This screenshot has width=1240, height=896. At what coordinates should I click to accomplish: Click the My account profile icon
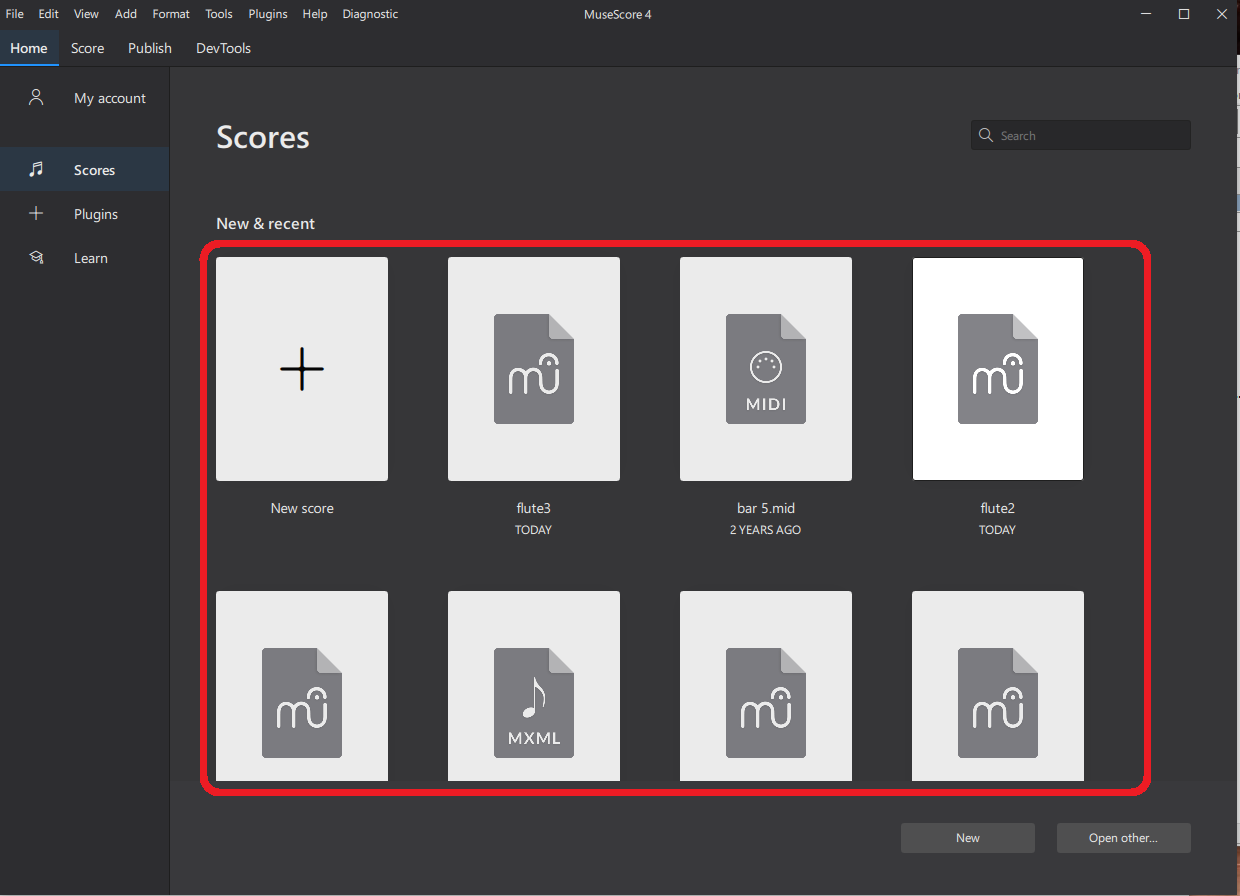click(x=36, y=97)
